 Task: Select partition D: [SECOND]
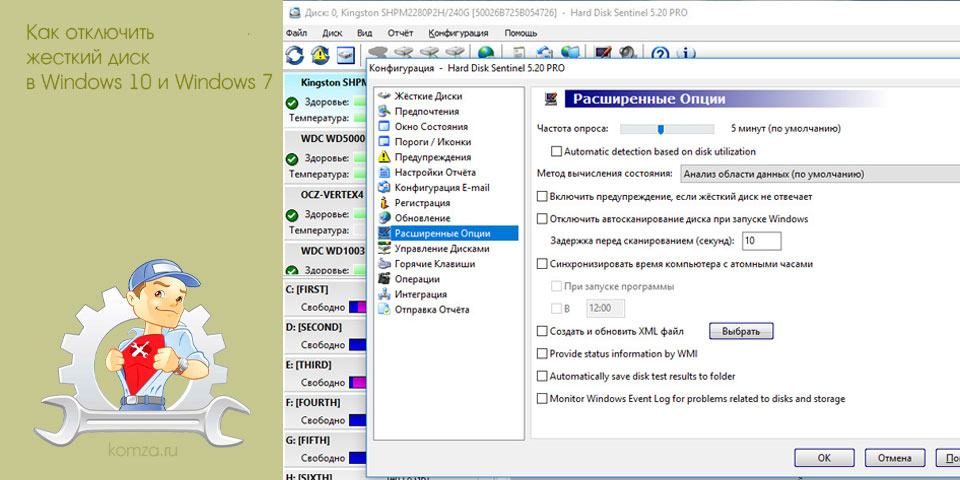point(313,327)
